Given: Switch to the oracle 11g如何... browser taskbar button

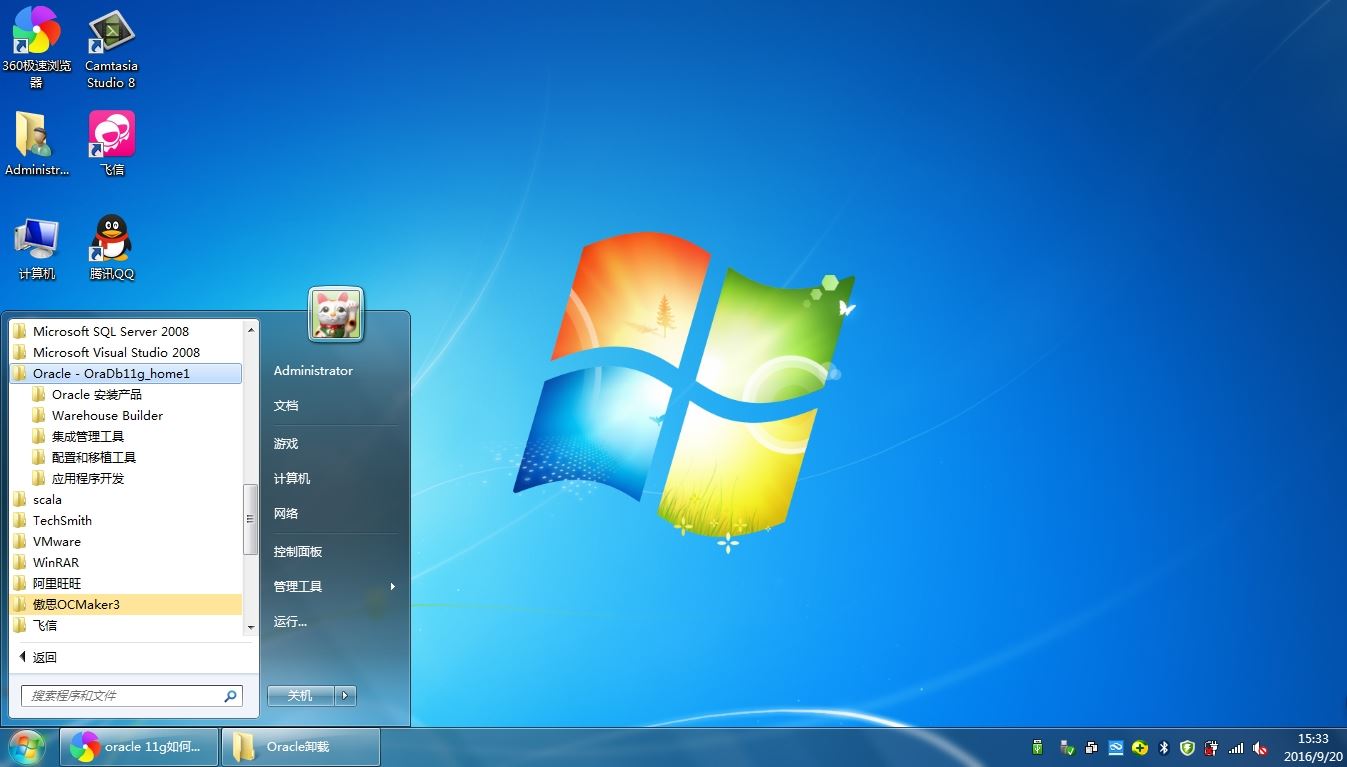Looking at the screenshot, I should pos(139,747).
